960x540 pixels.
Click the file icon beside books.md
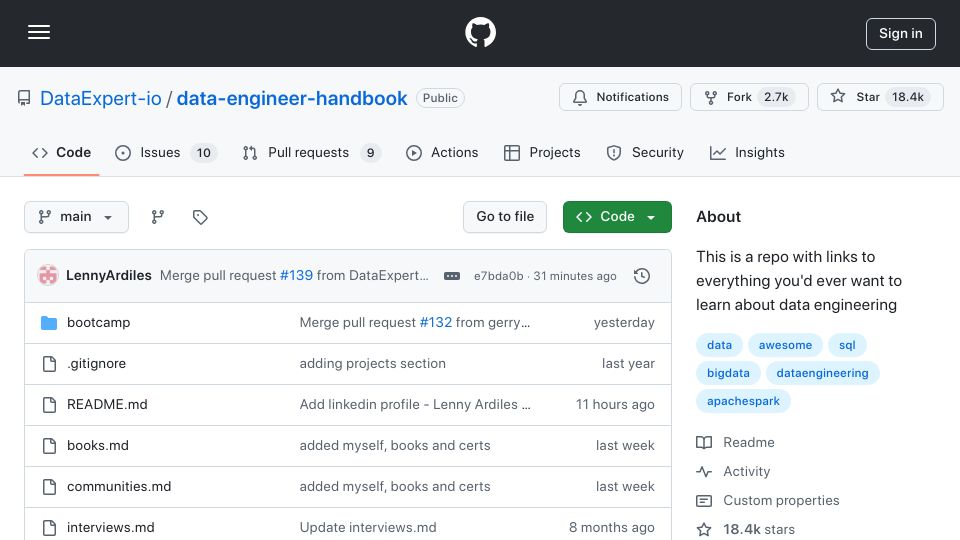49,446
